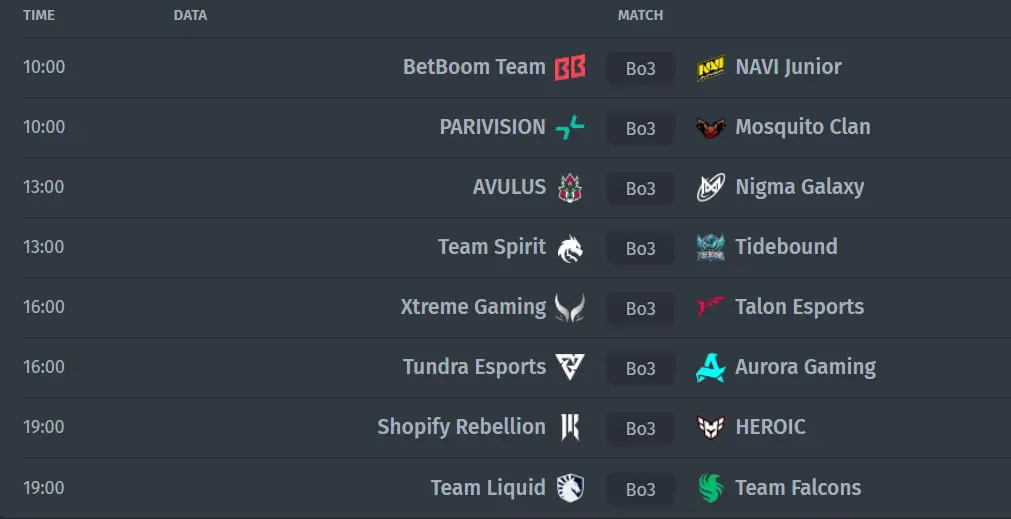Viewport: 1011px width, 519px height.
Task: Click Bo3 badge for BetBoom match
Action: (x=640, y=68)
